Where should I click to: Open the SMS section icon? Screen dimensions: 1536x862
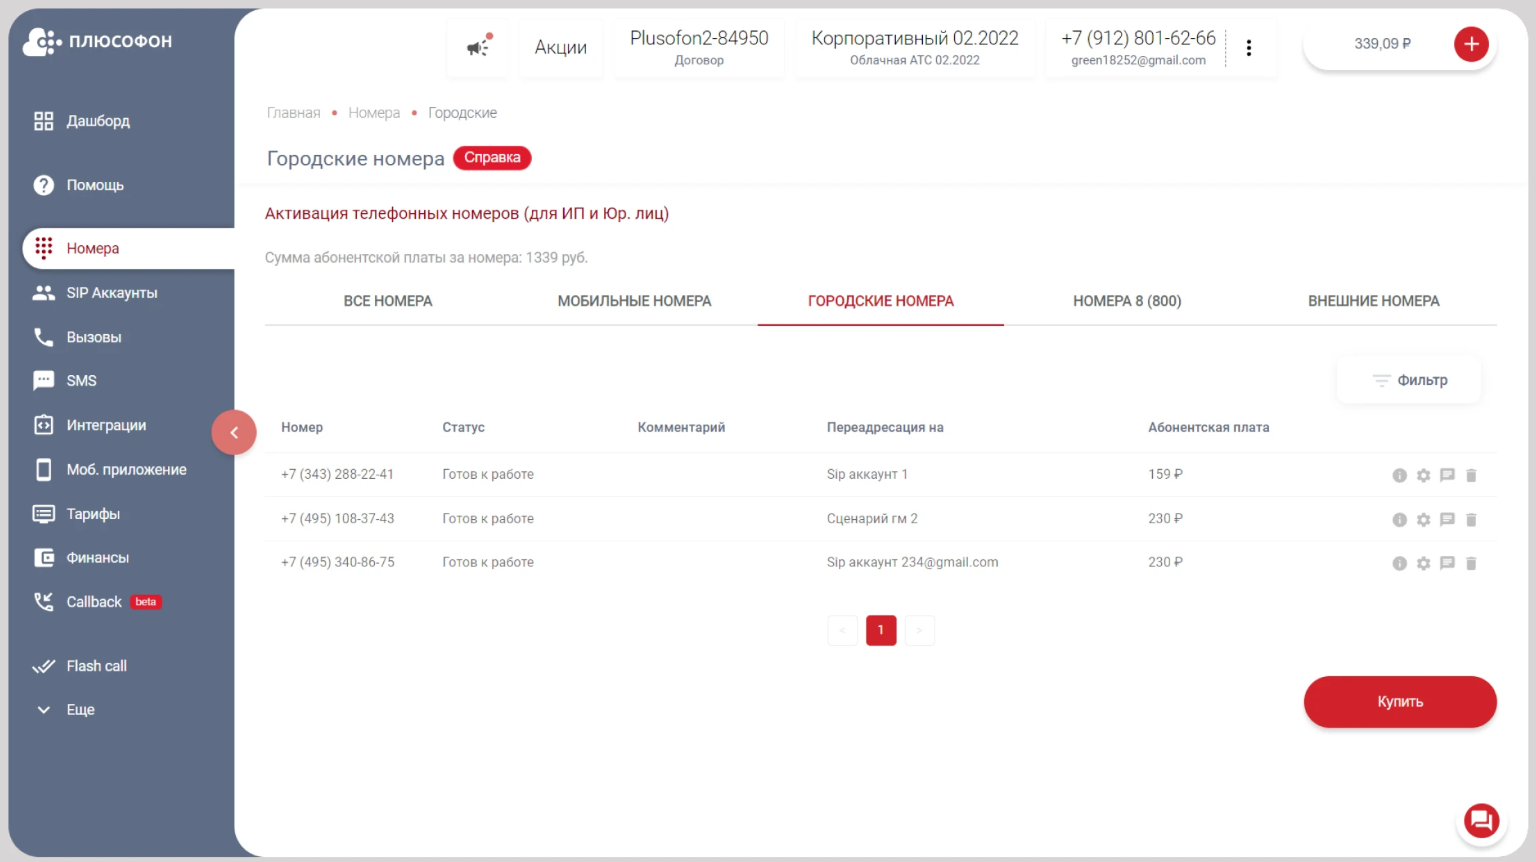click(43, 380)
